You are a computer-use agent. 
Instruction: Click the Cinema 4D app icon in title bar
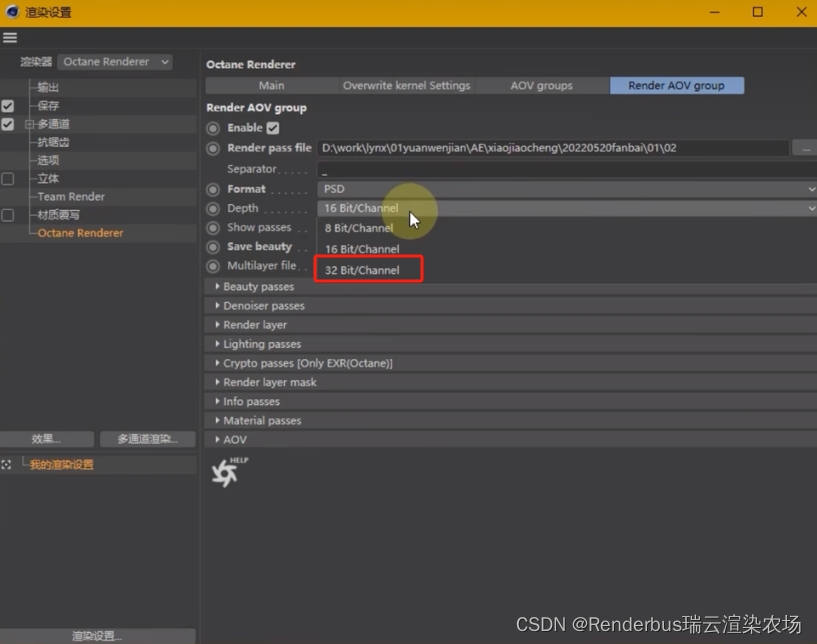pos(12,11)
